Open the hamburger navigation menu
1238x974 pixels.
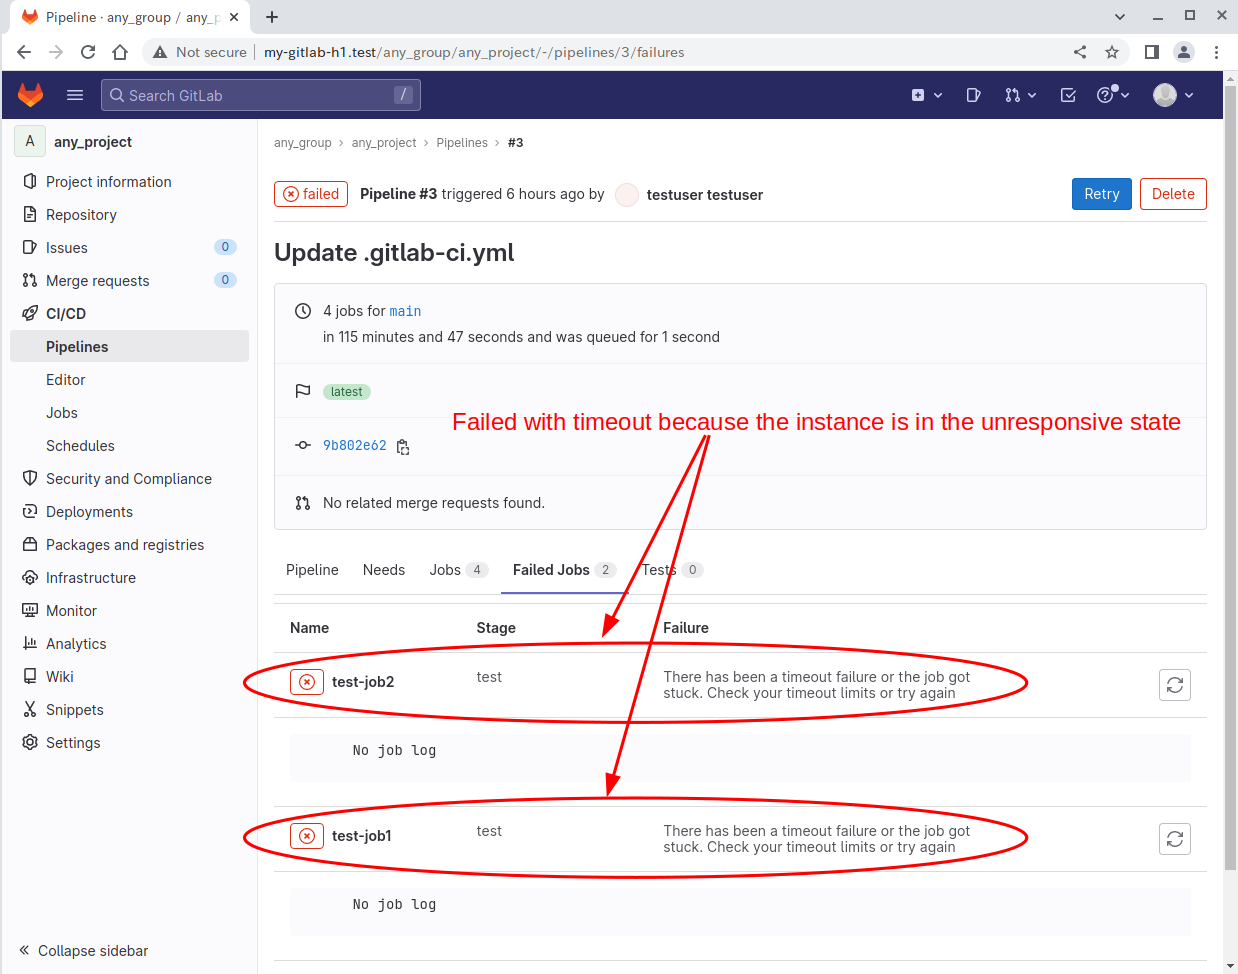coord(75,95)
